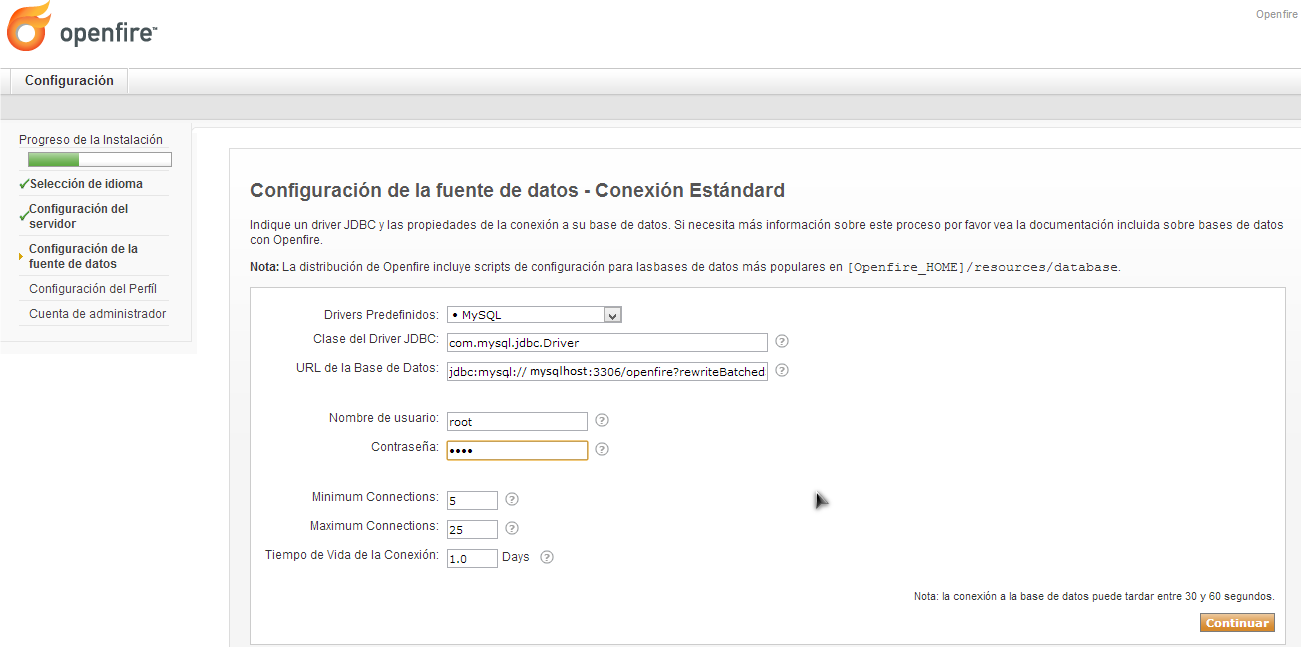Click the Days unit label

point(516,557)
